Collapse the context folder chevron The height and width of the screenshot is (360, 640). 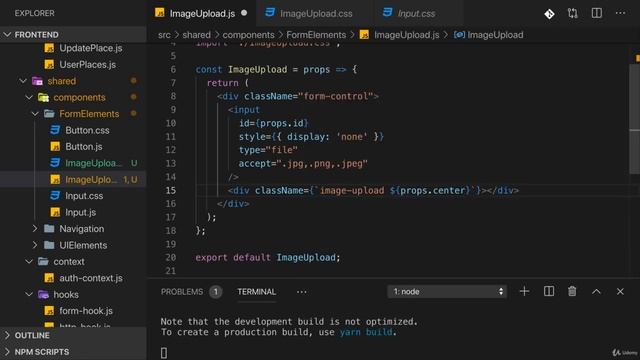[29, 261]
